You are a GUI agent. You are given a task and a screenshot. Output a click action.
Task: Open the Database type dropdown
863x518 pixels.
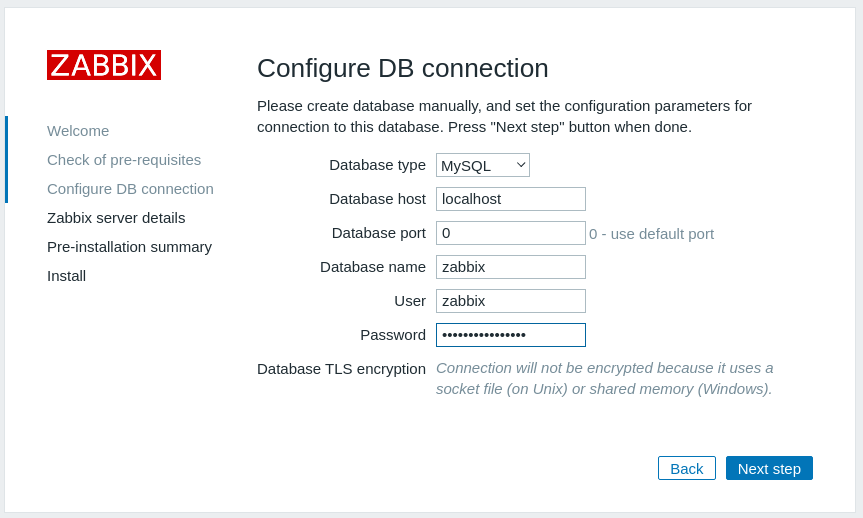pos(483,165)
